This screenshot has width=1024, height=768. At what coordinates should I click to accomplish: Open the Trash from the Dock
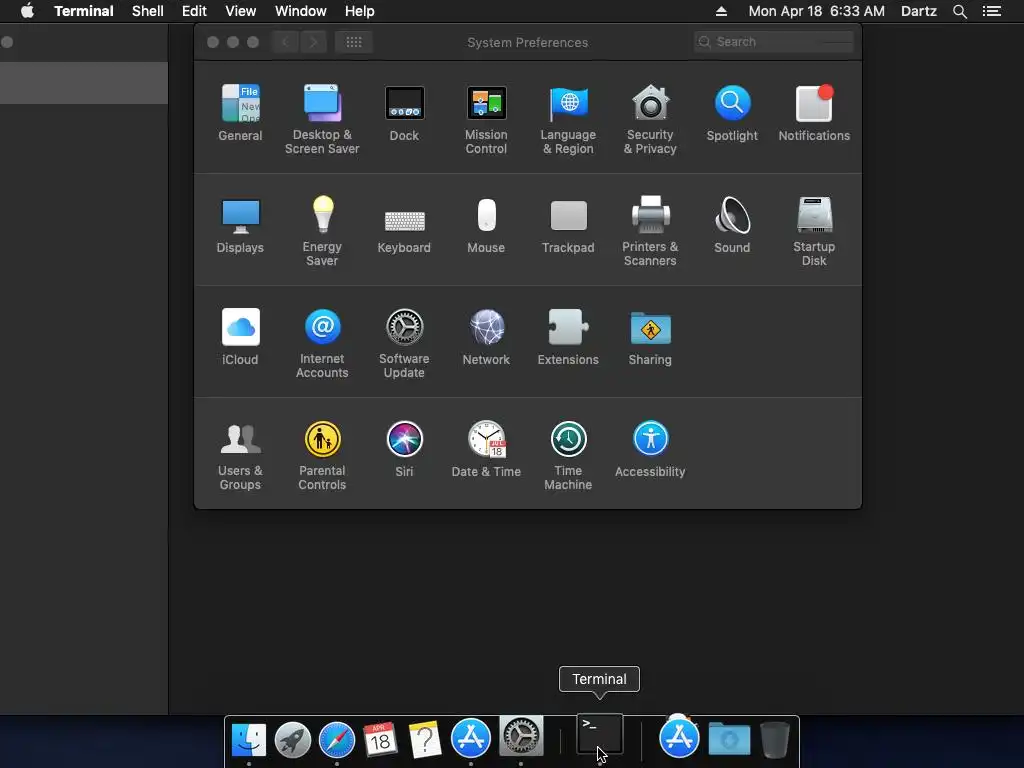(775, 740)
